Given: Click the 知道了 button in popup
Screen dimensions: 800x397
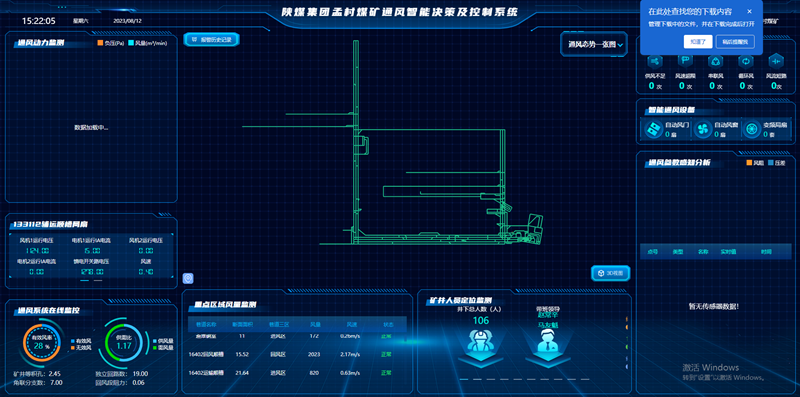Looking at the screenshot, I should [698, 42].
